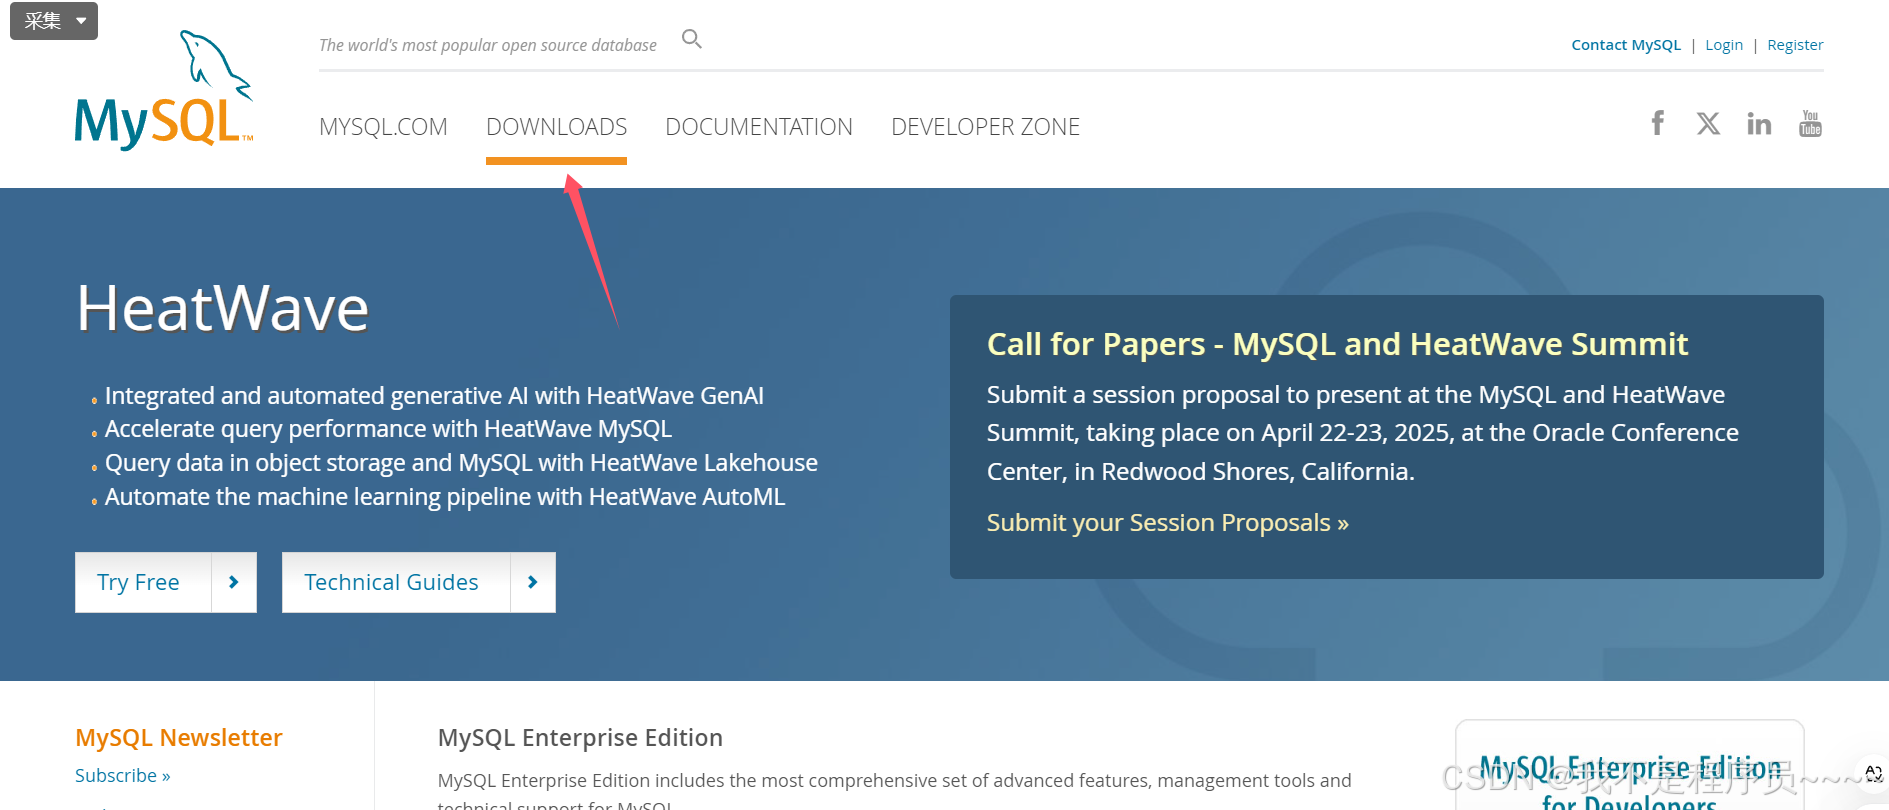The width and height of the screenshot is (1889, 810).
Task: Open the DOWNLOADS tab
Action: (556, 127)
